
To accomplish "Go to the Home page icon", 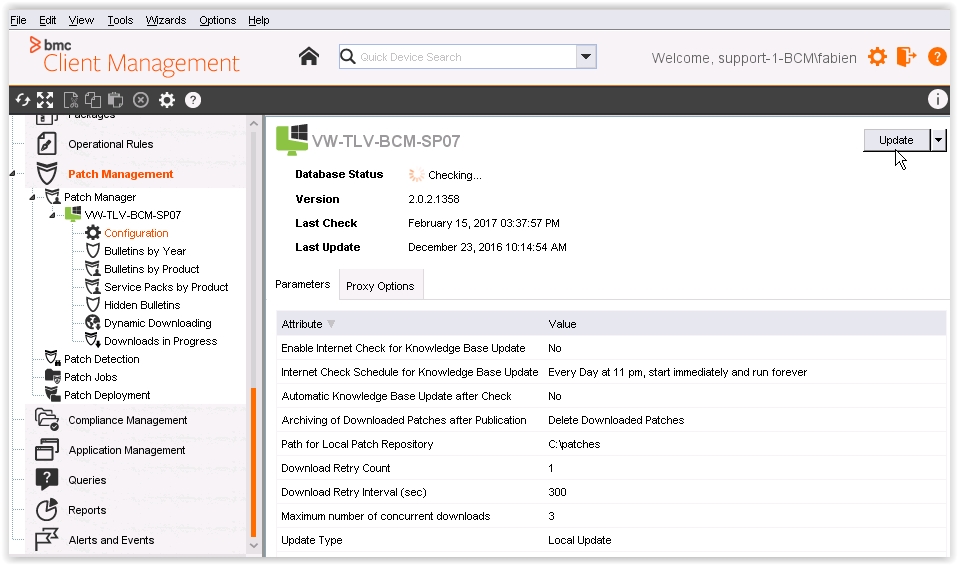I will click(309, 57).
